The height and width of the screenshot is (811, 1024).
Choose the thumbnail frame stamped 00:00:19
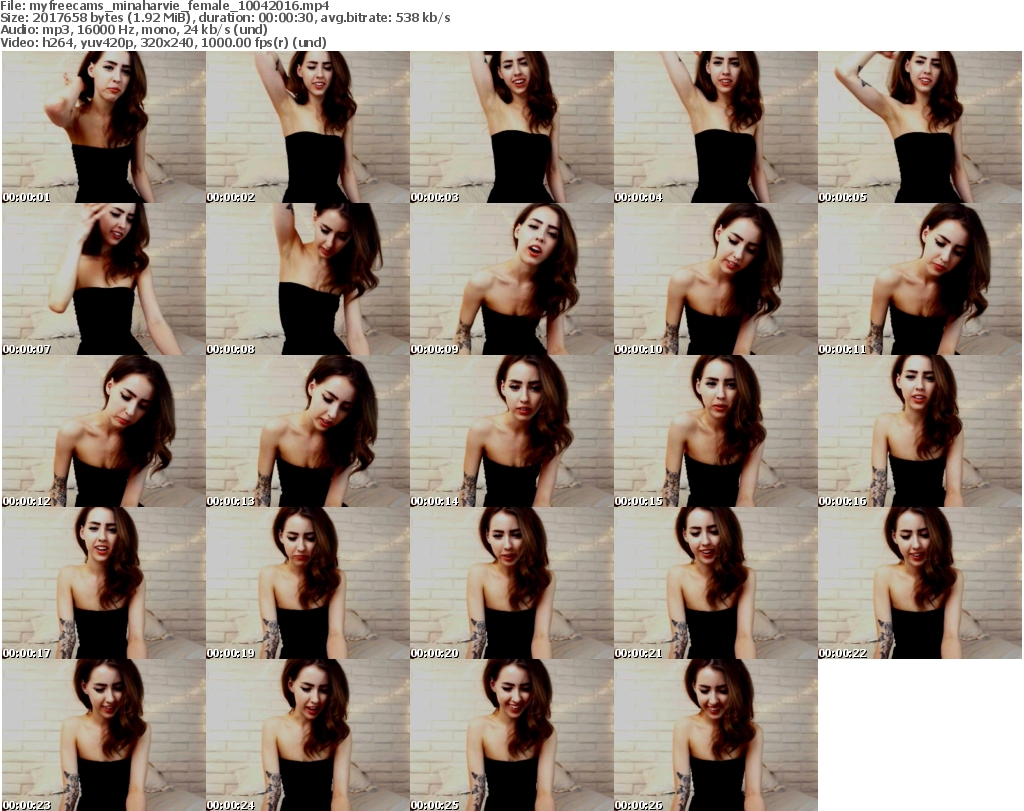point(308,583)
